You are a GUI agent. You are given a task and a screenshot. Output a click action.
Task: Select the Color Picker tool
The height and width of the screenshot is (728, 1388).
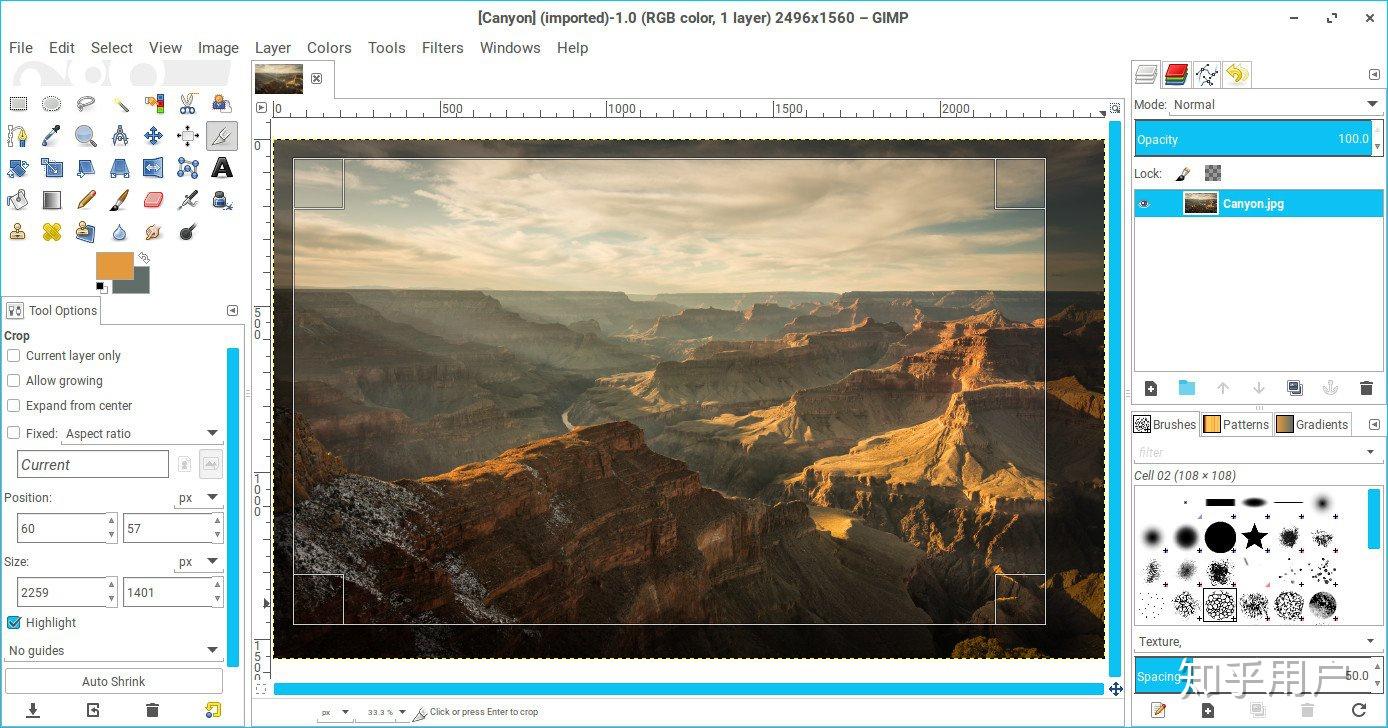tap(52, 135)
